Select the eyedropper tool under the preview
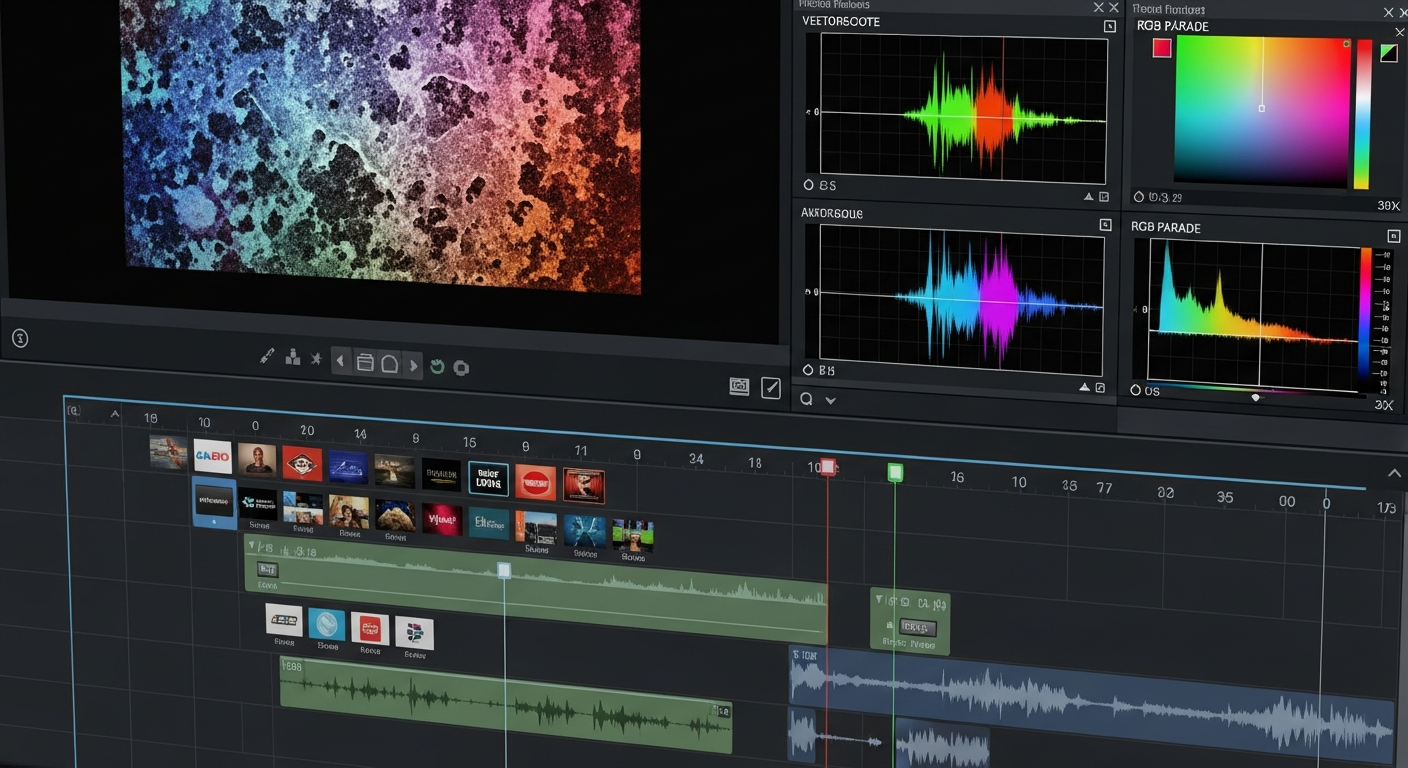Viewport: 1408px width, 768px height. [267, 355]
